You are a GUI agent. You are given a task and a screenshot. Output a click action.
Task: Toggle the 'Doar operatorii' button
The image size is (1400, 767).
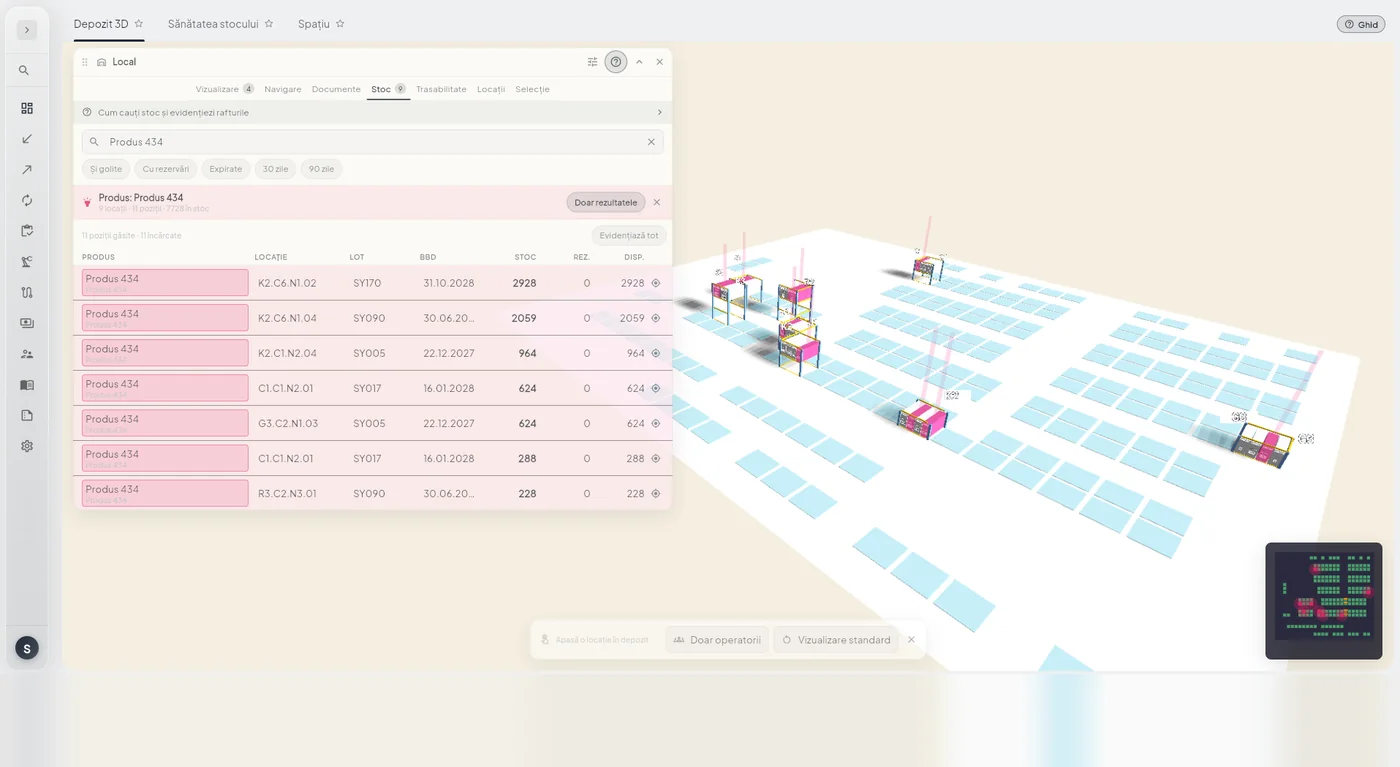[x=717, y=640]
